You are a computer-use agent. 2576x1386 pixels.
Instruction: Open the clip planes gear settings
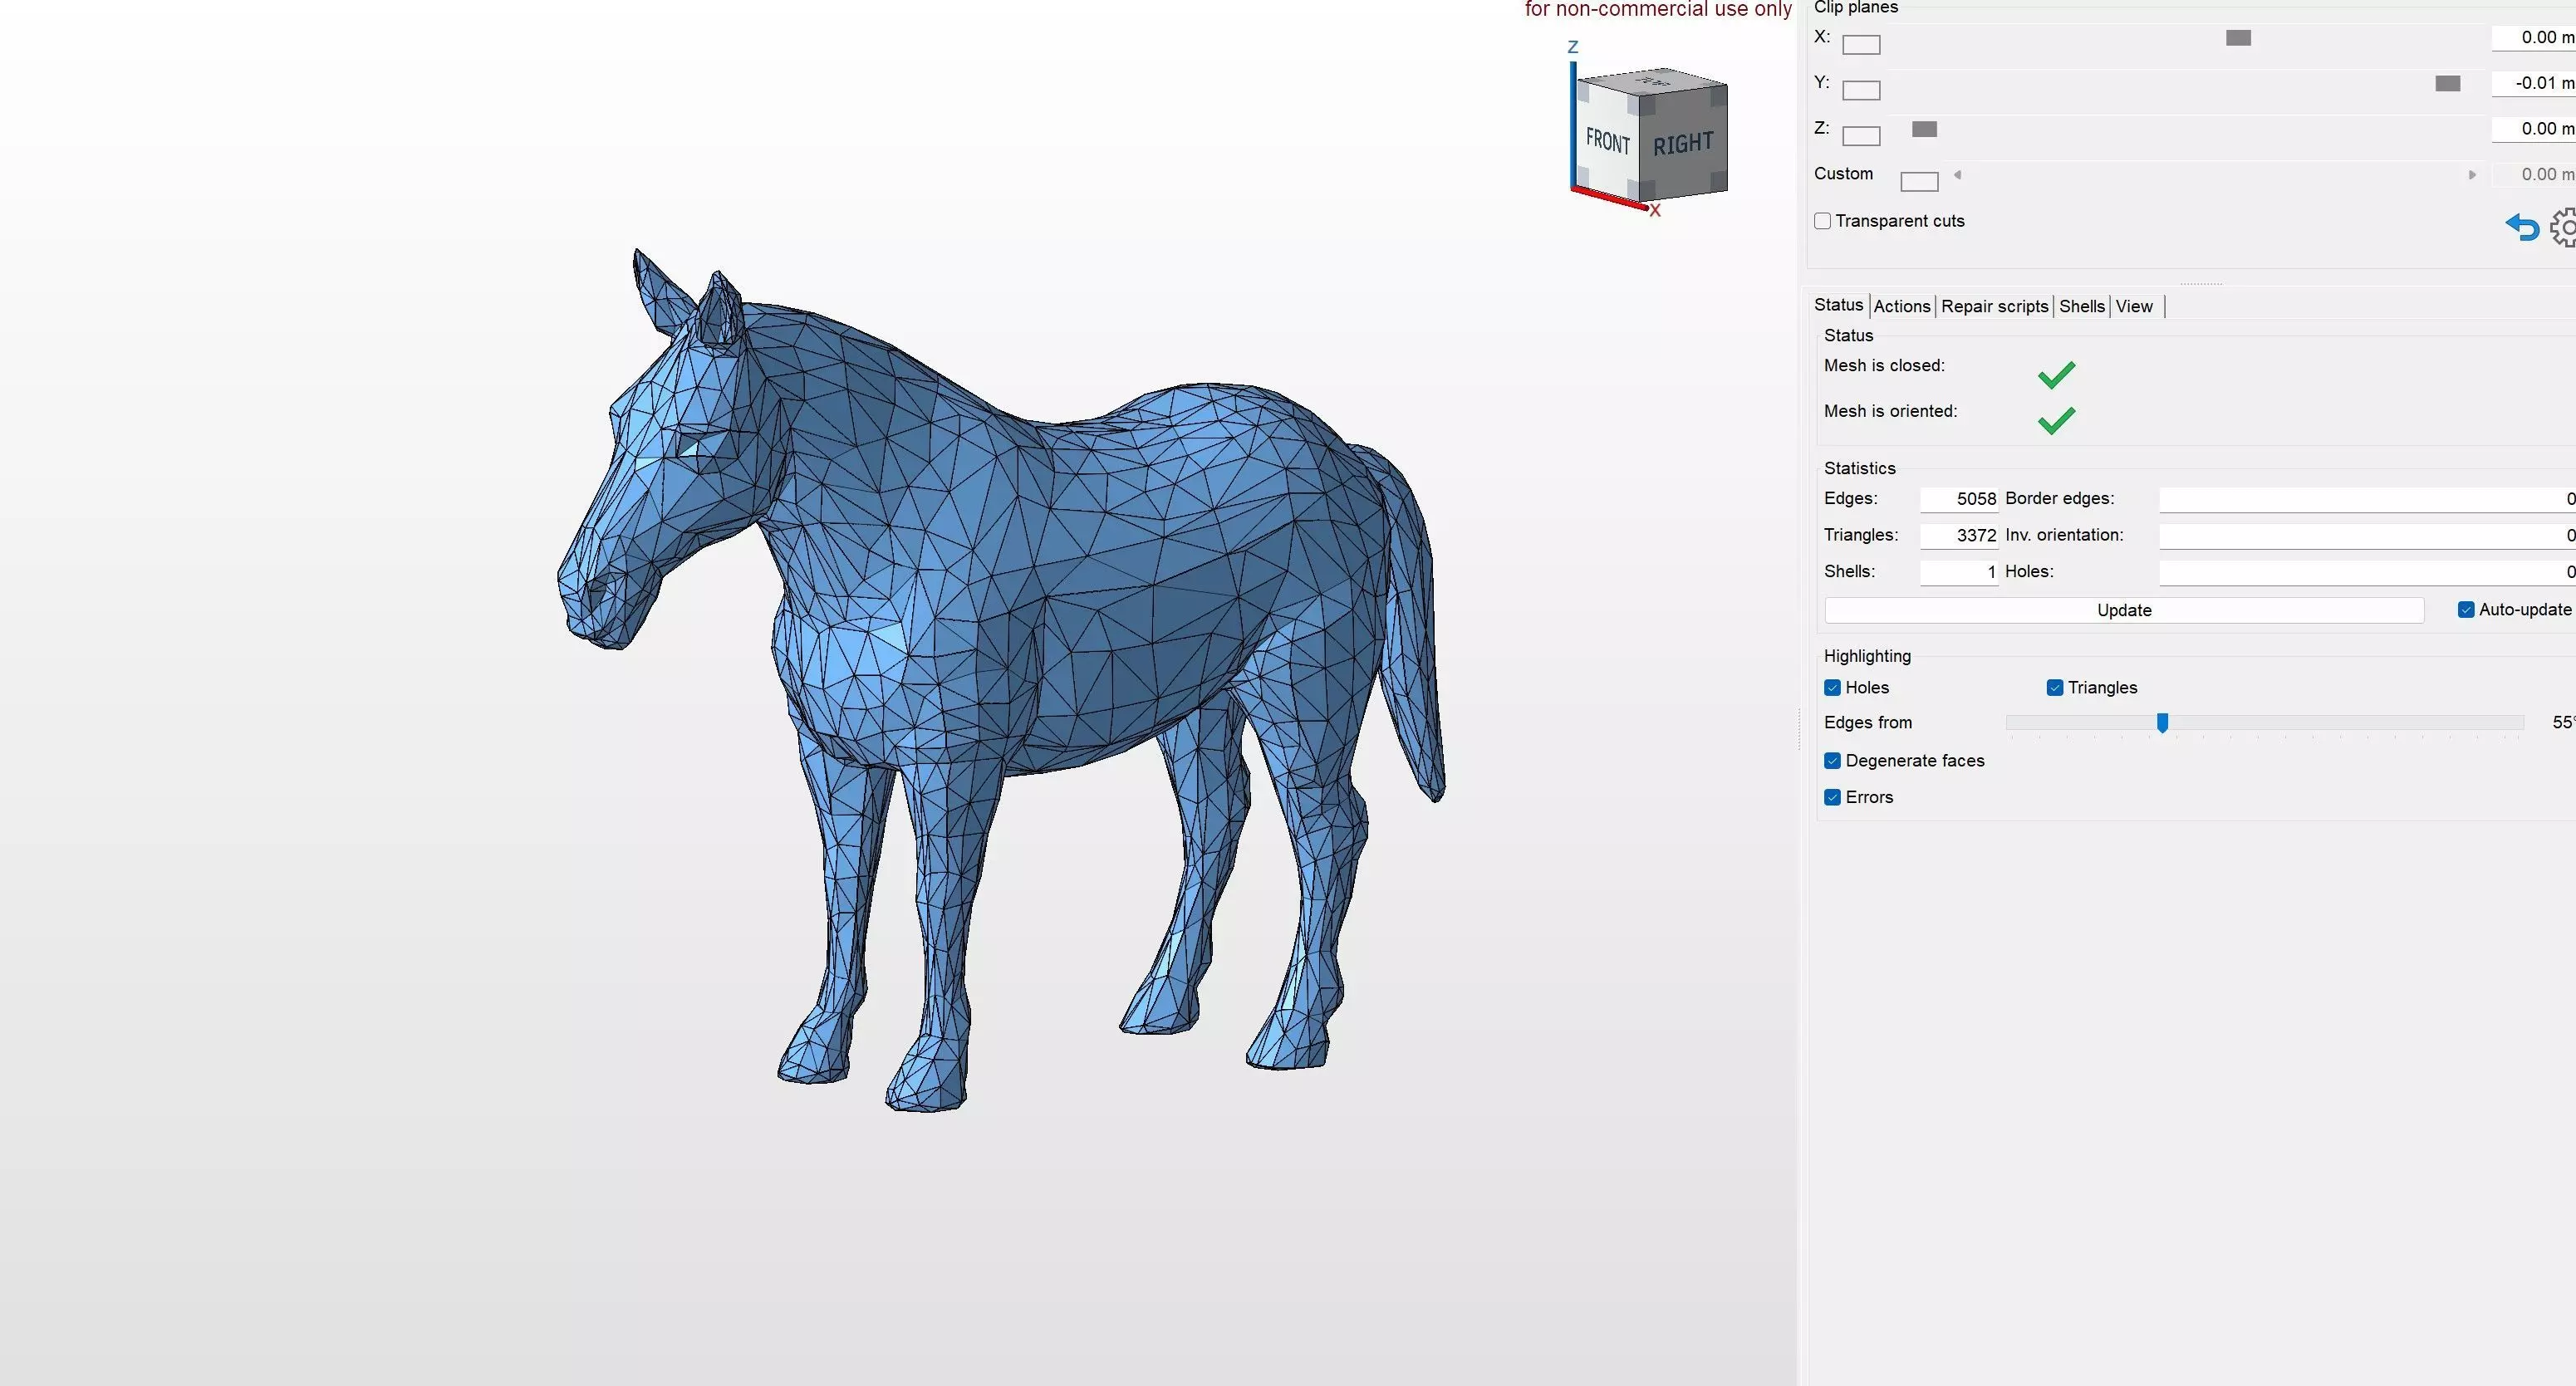(2564, 228)
